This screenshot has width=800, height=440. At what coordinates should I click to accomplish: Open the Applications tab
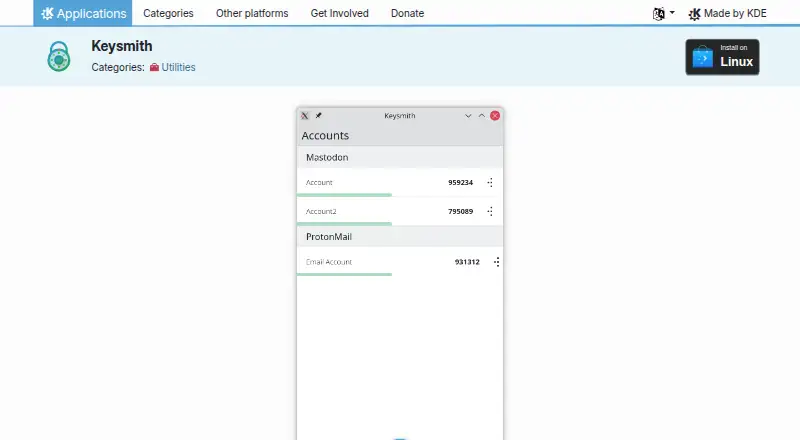(x=83, y=13)
